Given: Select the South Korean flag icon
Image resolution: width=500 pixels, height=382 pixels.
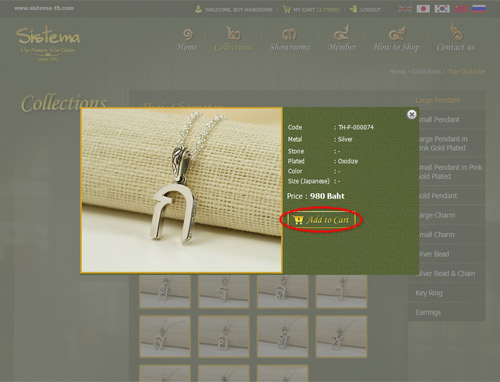Looking at the screenshot, I should click(x=442, y=9).
